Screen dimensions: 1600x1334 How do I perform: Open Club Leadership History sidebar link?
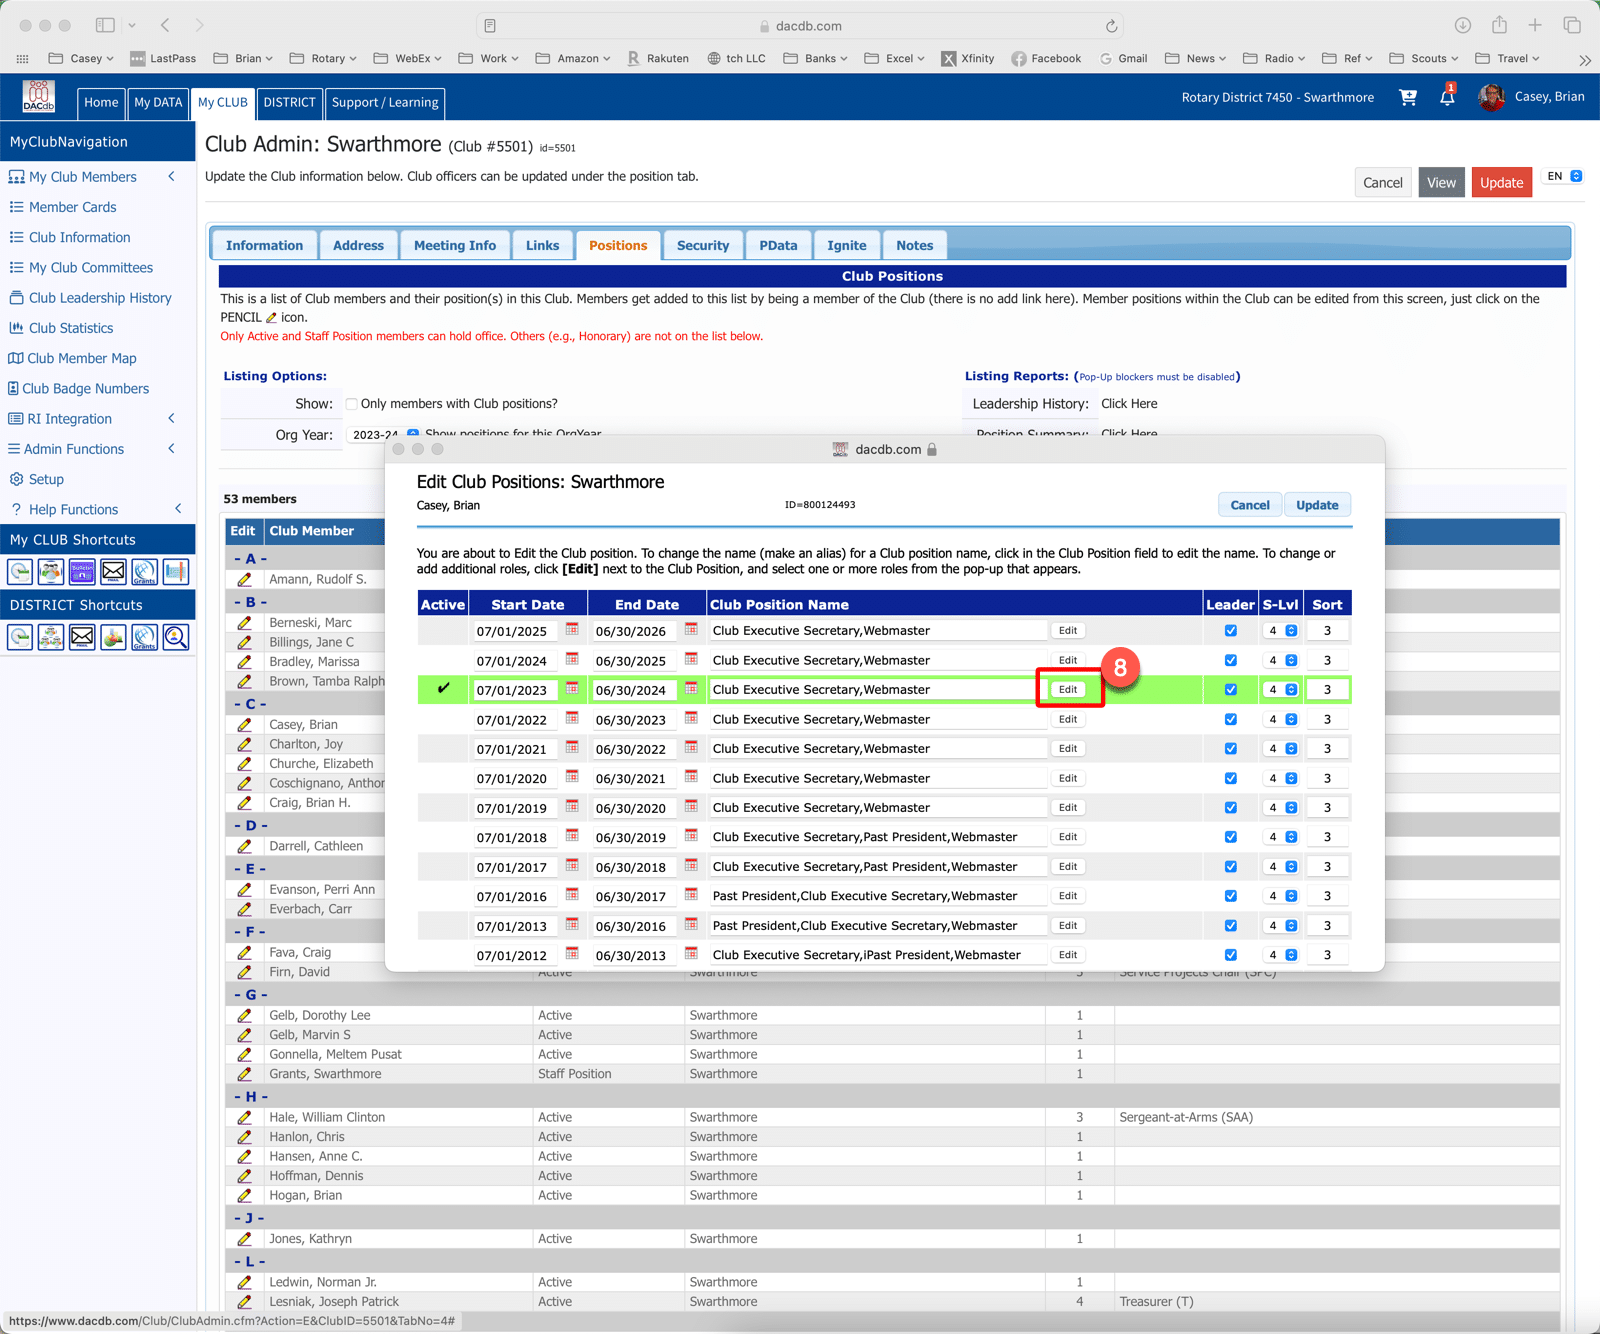(100, 298)
